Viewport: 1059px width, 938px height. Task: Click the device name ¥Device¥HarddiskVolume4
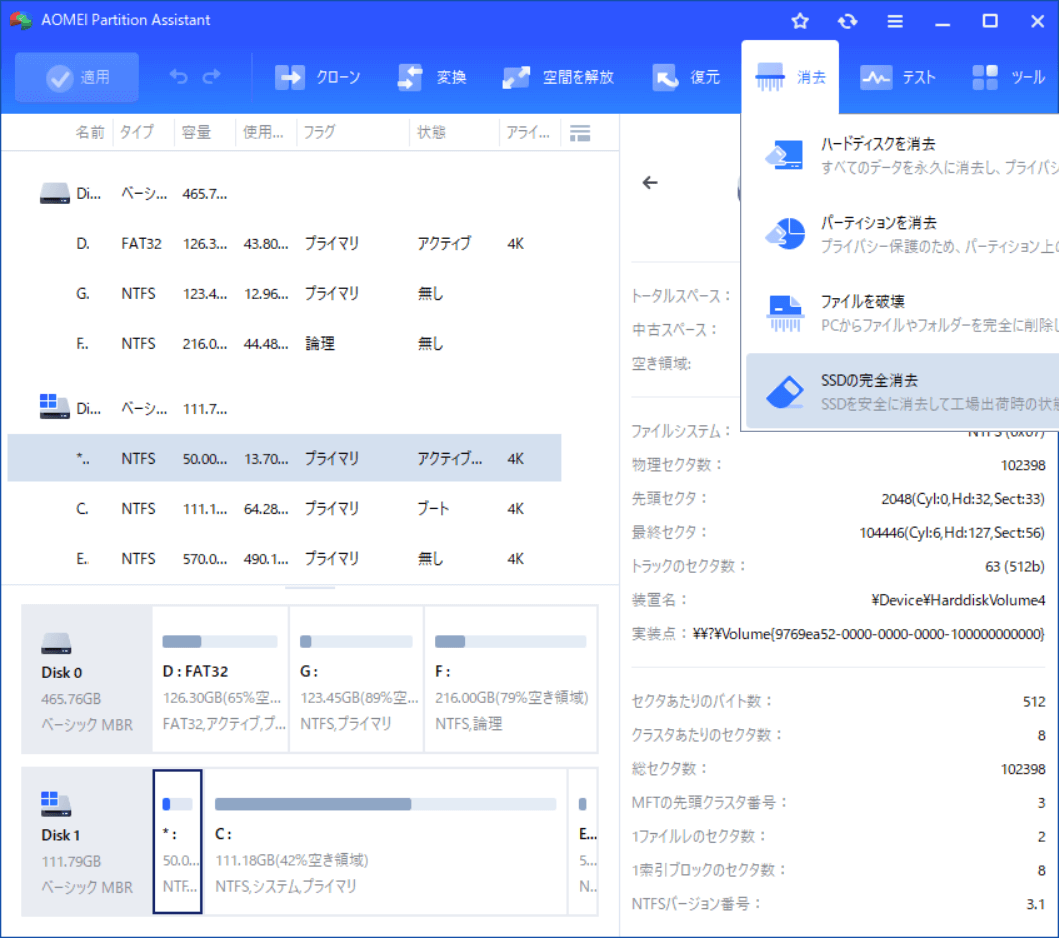pyautogui.click(x=958, y=600)
